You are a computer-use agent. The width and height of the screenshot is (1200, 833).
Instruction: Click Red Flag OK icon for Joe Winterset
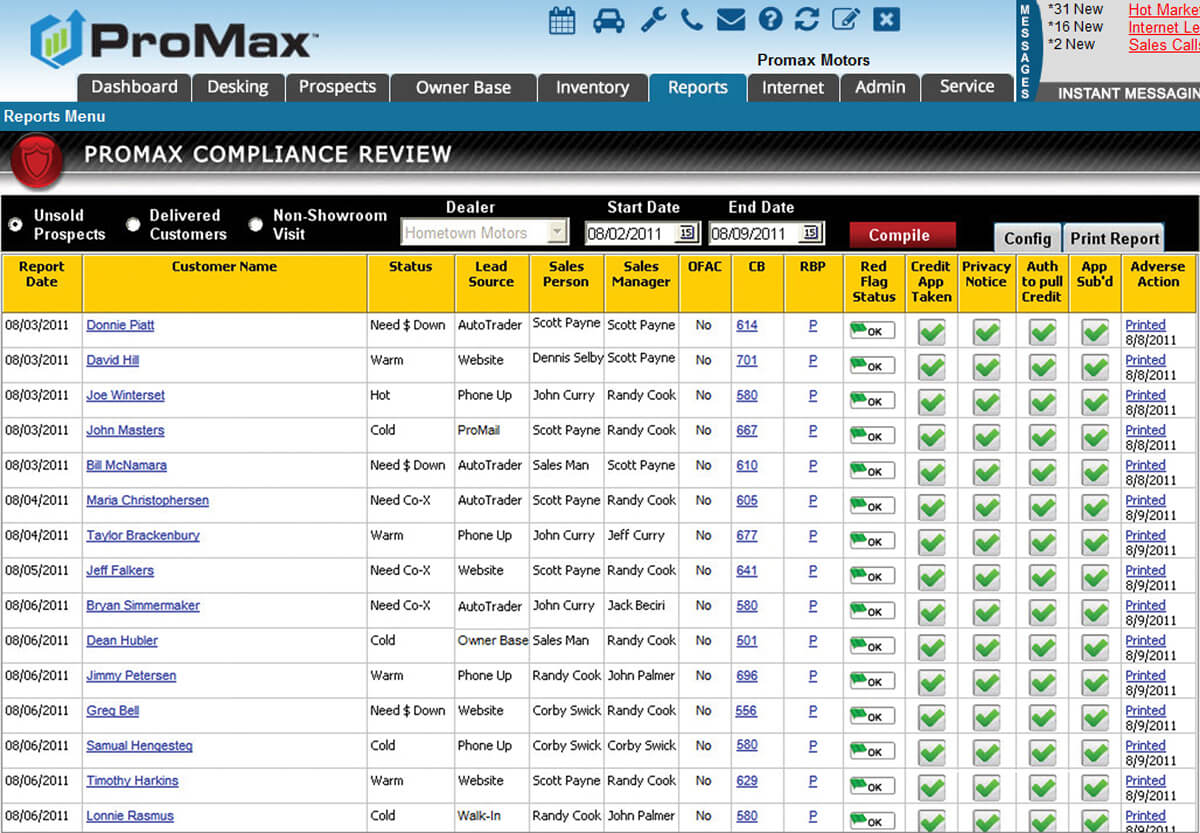872,401
